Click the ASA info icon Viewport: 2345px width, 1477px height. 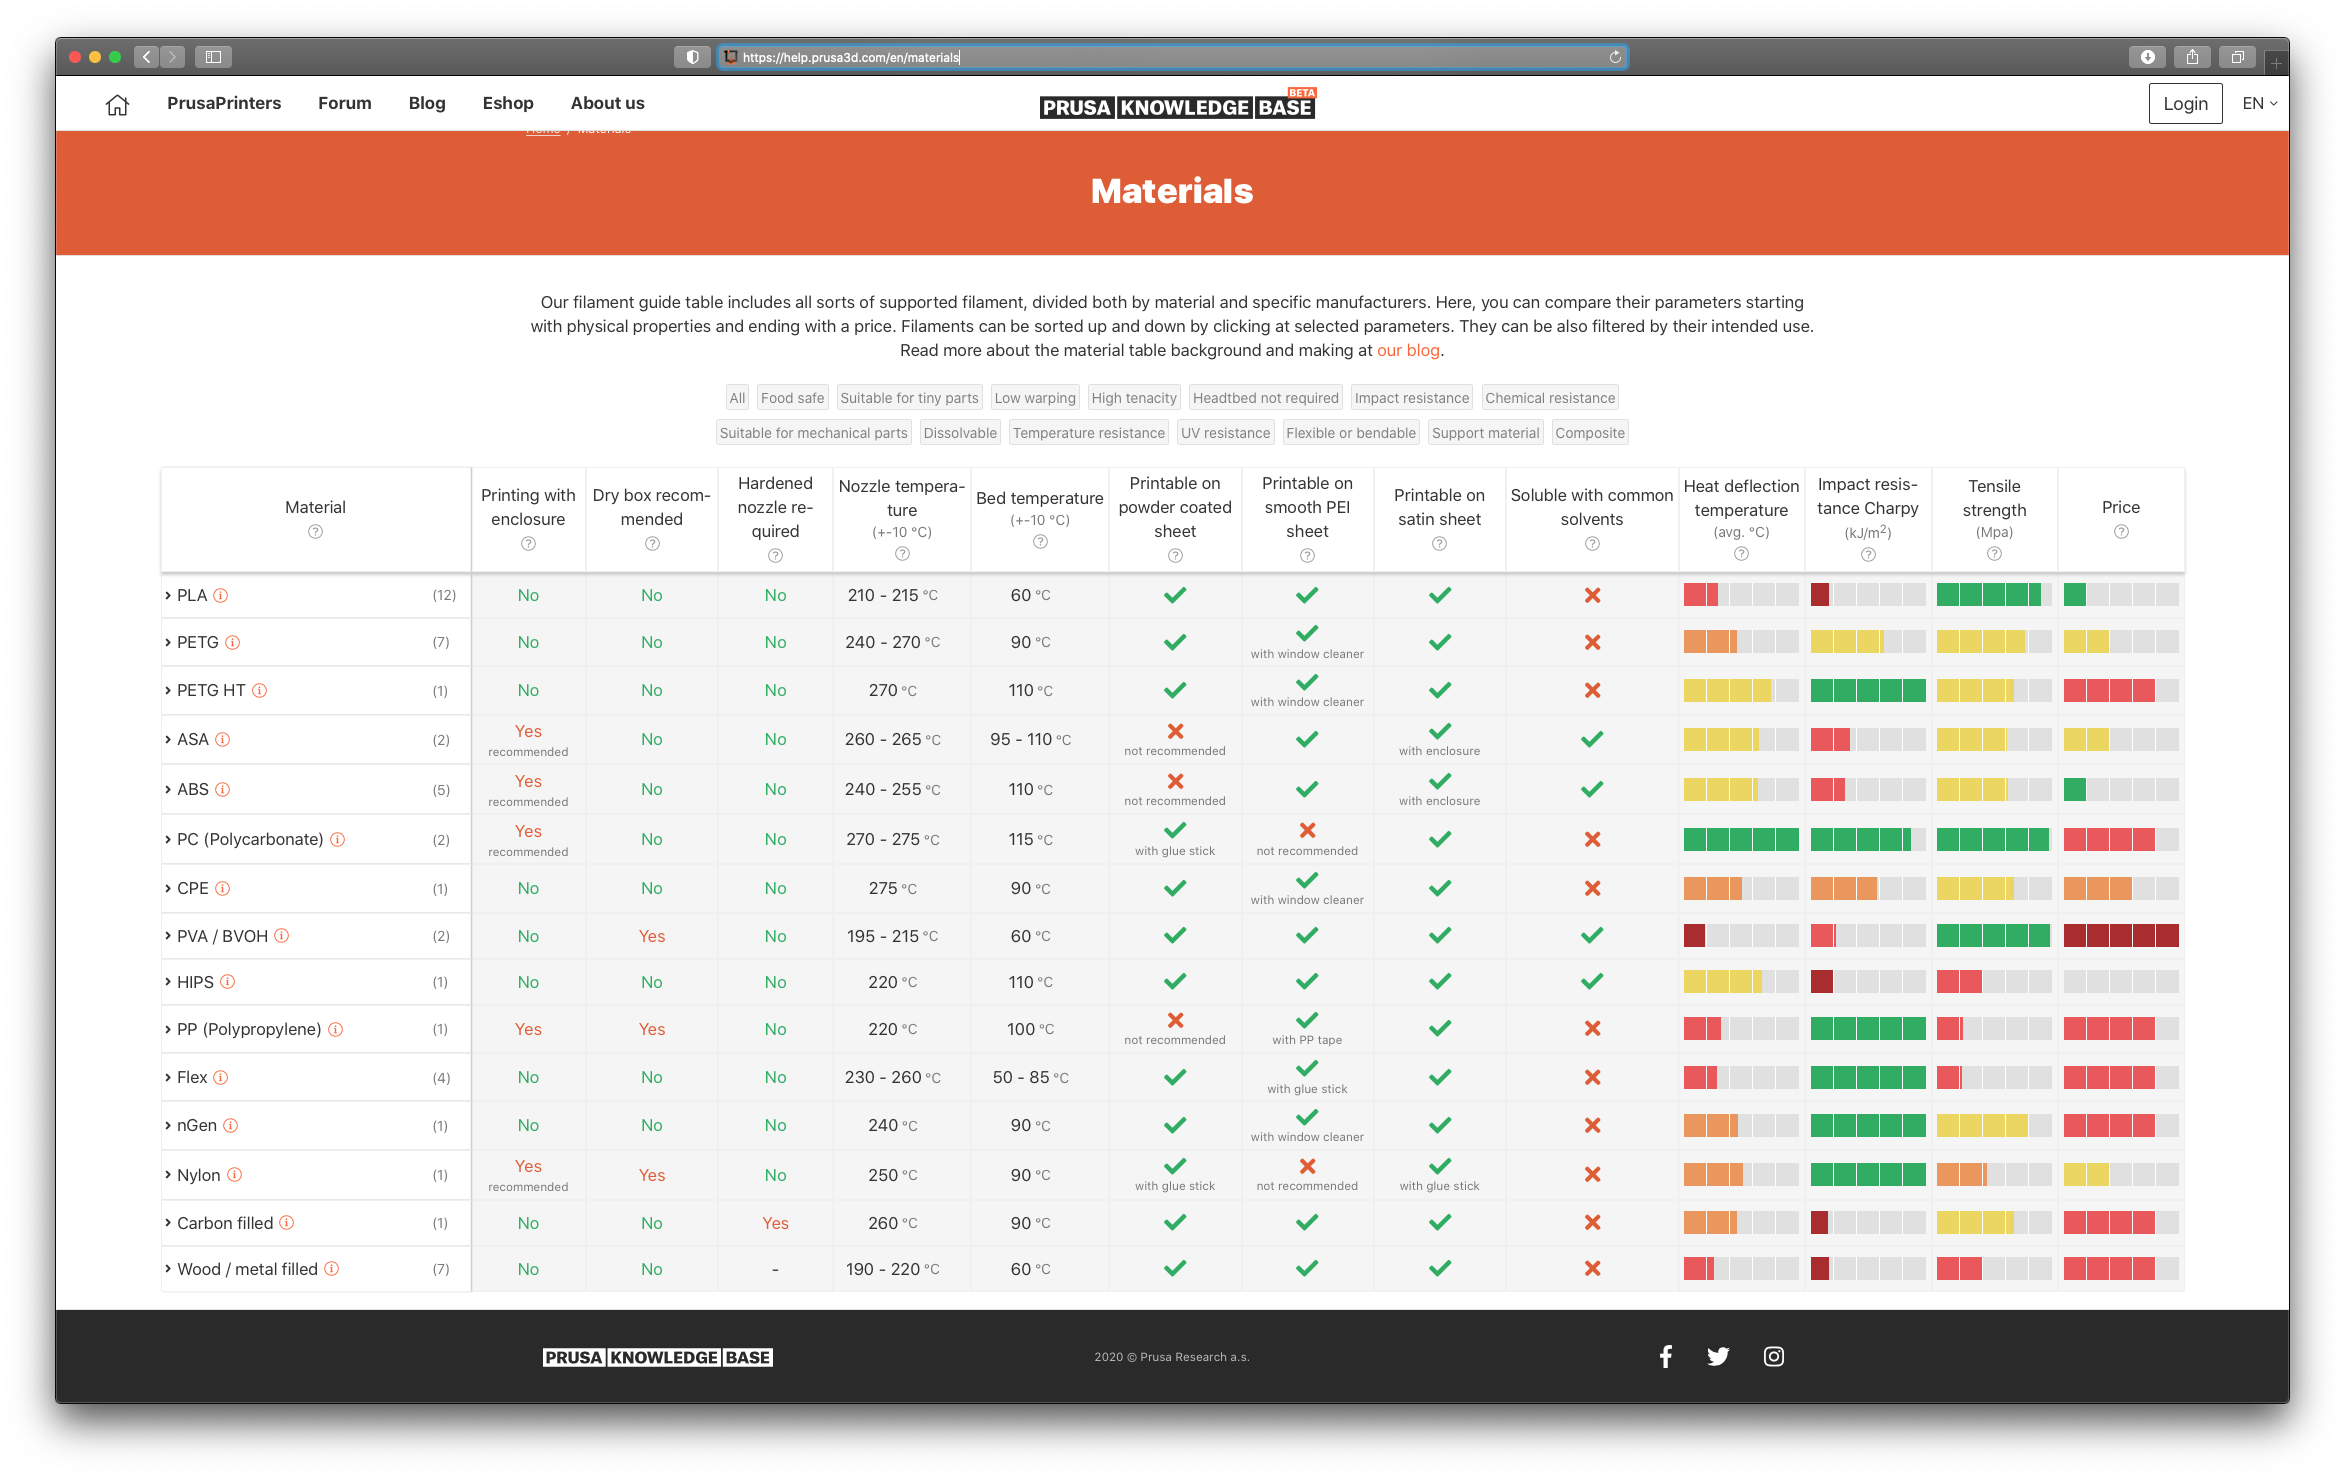click(223, 740)
